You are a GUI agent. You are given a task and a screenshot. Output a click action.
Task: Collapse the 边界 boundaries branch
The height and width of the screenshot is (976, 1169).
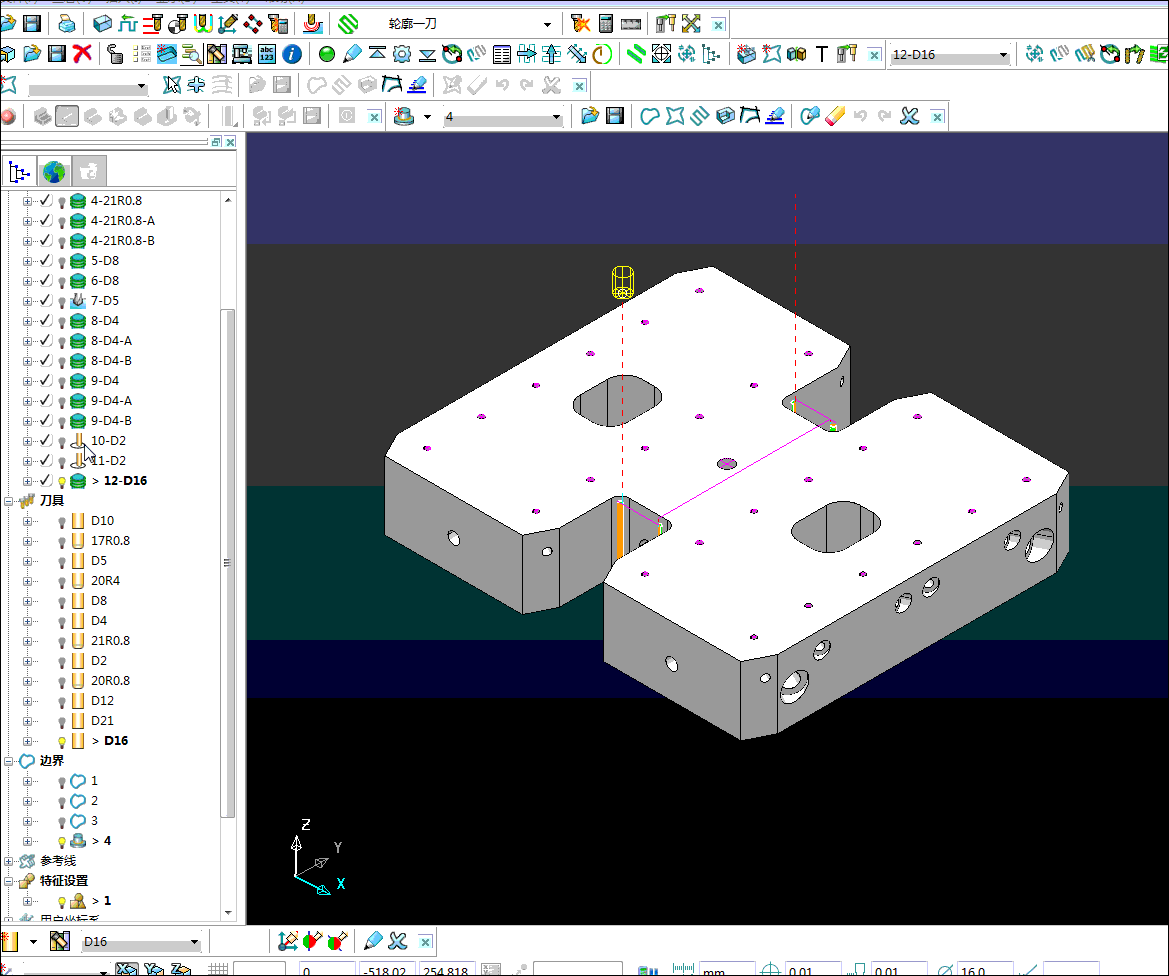[x=8, y=761]
